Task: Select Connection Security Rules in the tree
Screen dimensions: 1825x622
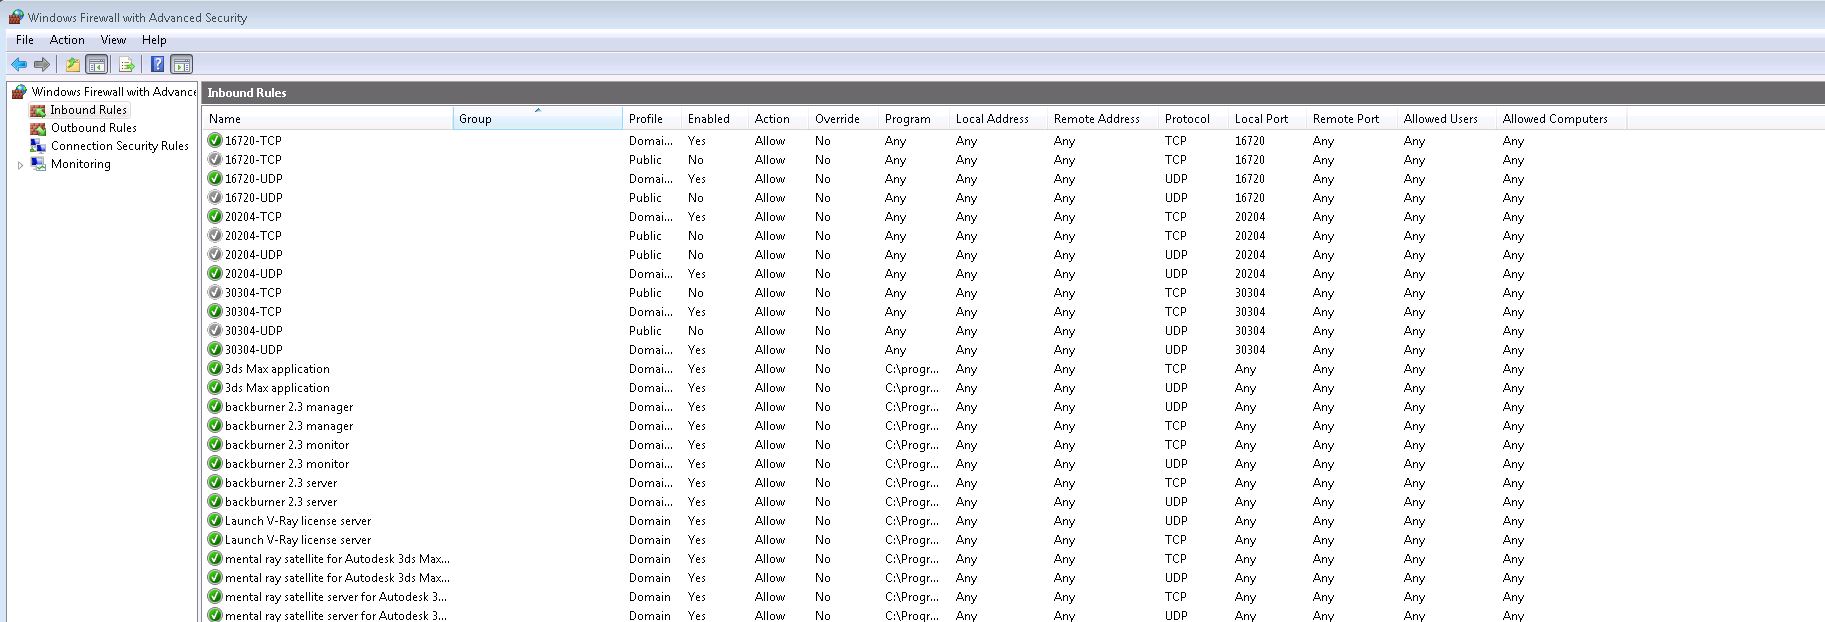Action: click(120, 146)
